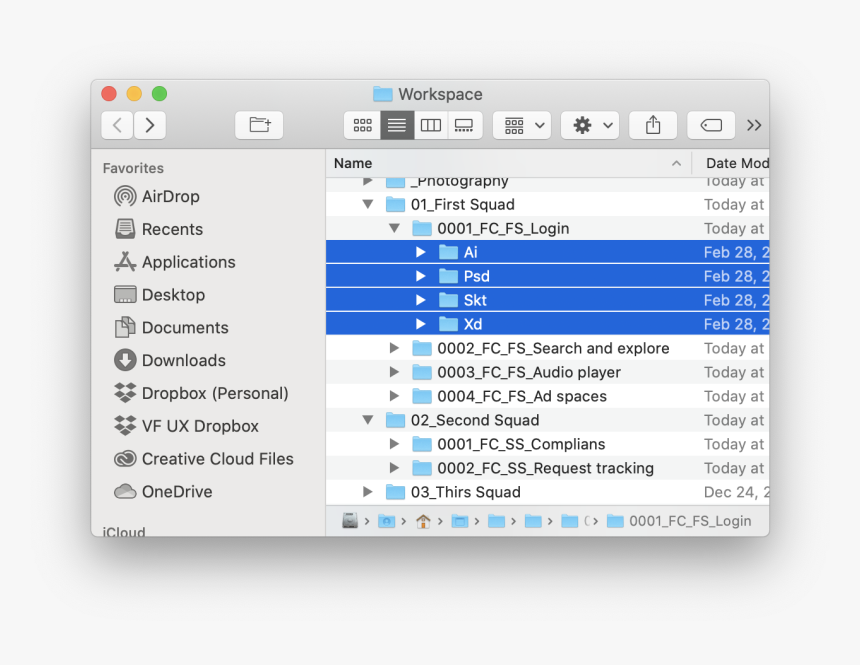Viewport: 860px width, 665px height.
Task: Collapse the 02_Second Squad folder
Action: pos(367,420)
